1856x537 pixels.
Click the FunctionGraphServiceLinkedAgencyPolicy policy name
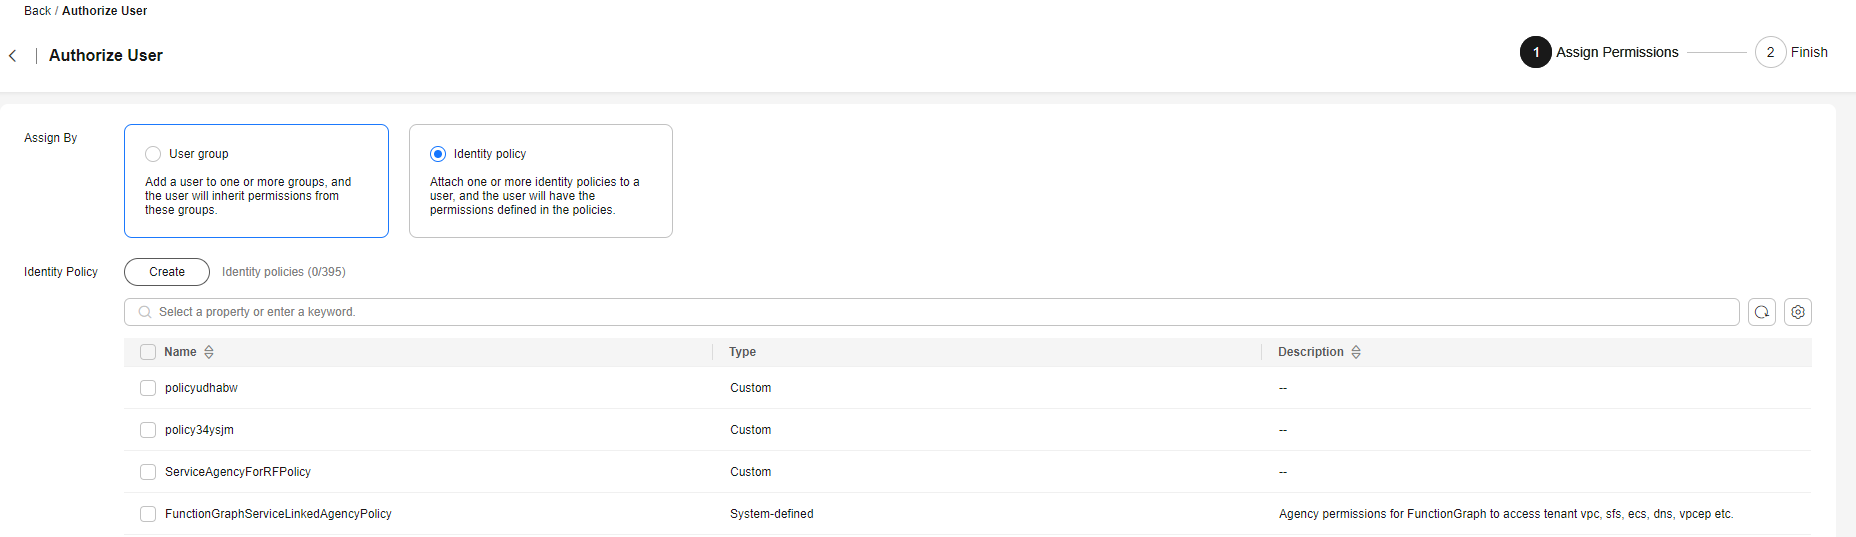tap(278, 514)
